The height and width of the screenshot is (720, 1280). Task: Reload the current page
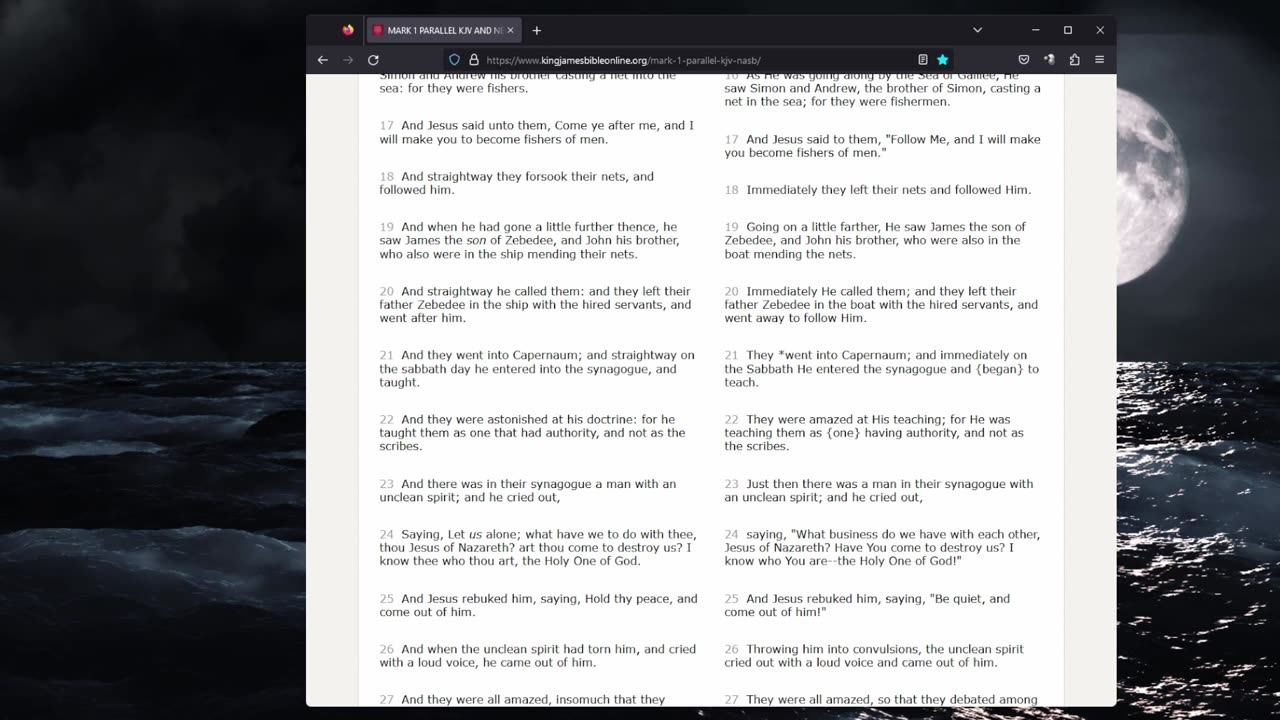point(373,60)
